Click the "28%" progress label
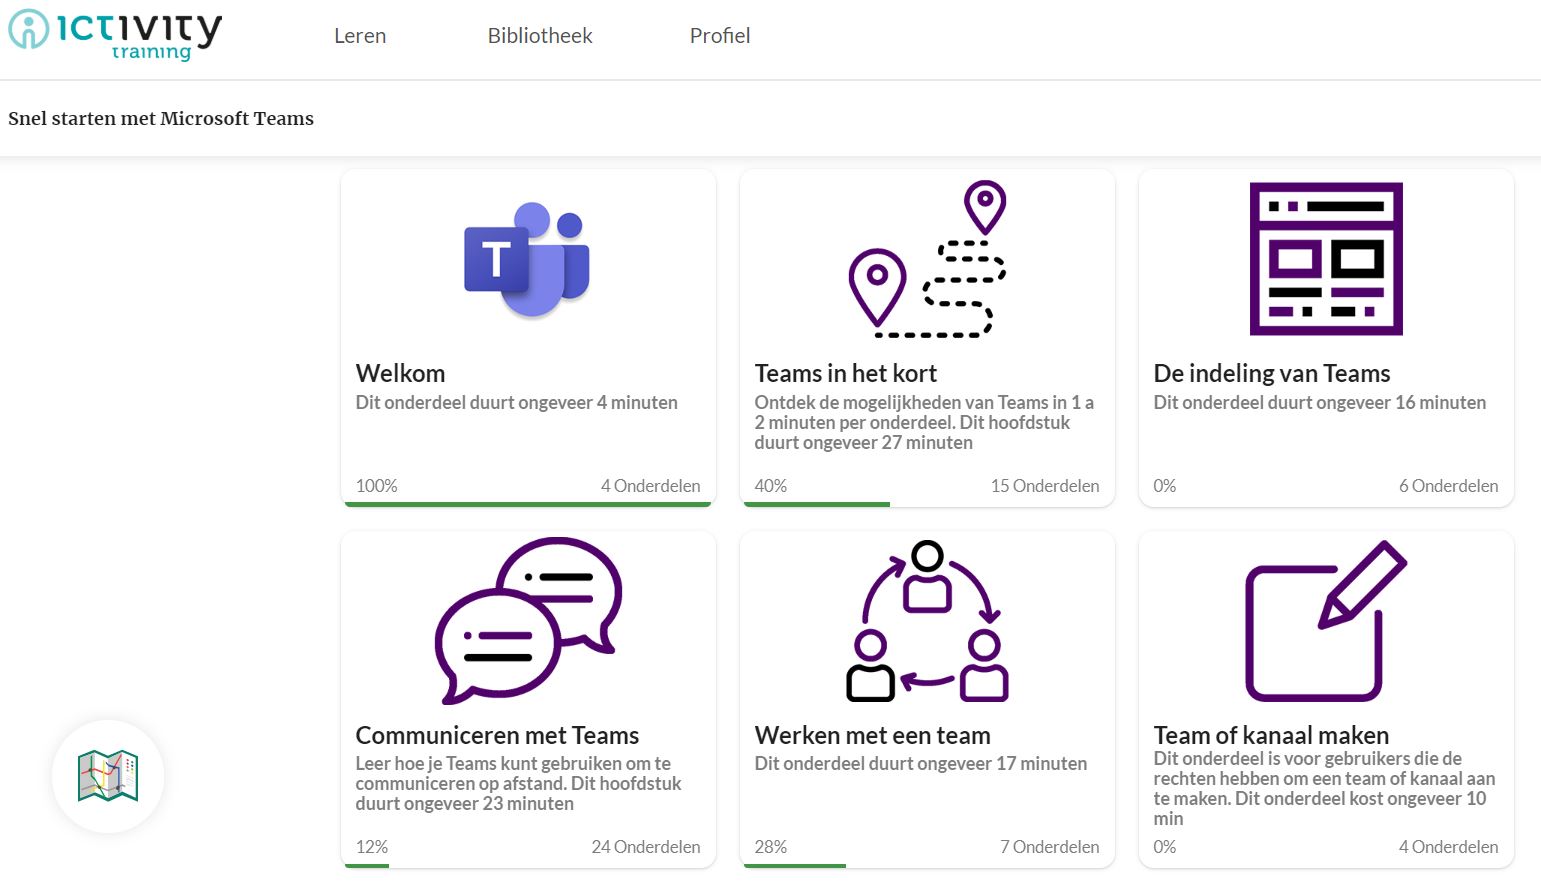The height and width of the screenshot is (887, 1541). click(x=770, y=846)
